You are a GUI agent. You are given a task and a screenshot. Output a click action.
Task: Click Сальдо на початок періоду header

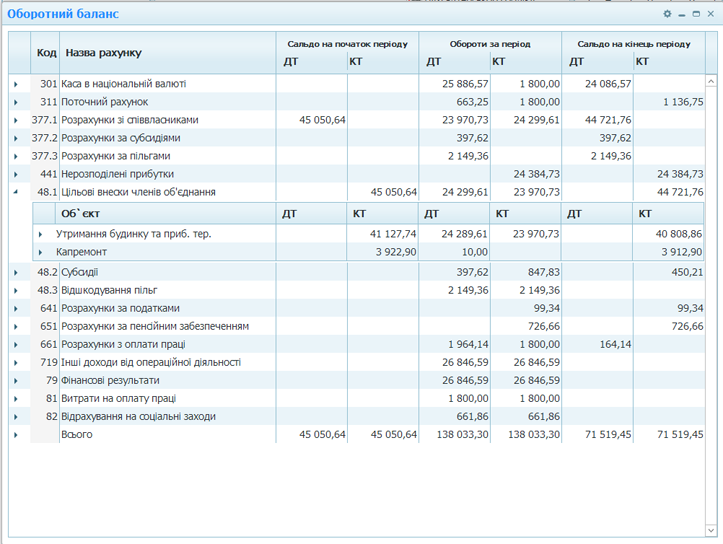(347, 44)
